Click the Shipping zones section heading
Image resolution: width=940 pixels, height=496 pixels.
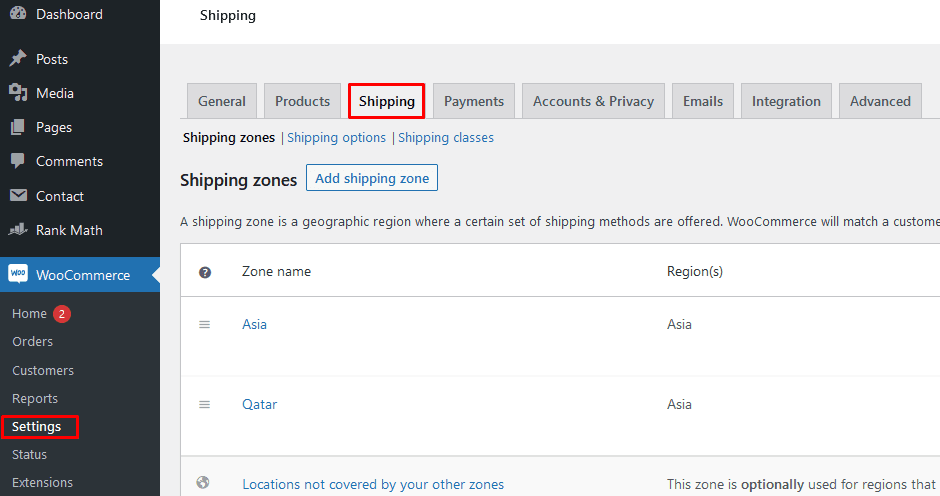click(239, 180)
